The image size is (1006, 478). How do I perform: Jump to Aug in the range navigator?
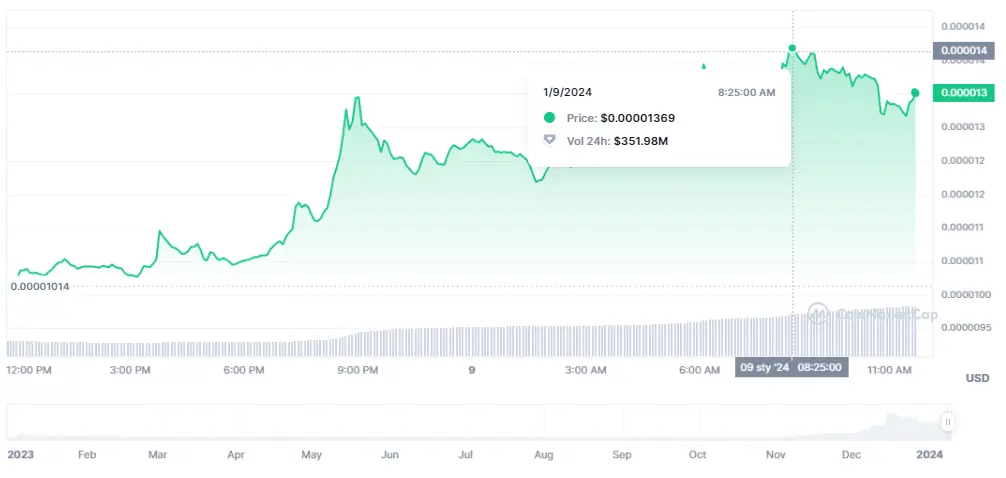click(543, 454)
